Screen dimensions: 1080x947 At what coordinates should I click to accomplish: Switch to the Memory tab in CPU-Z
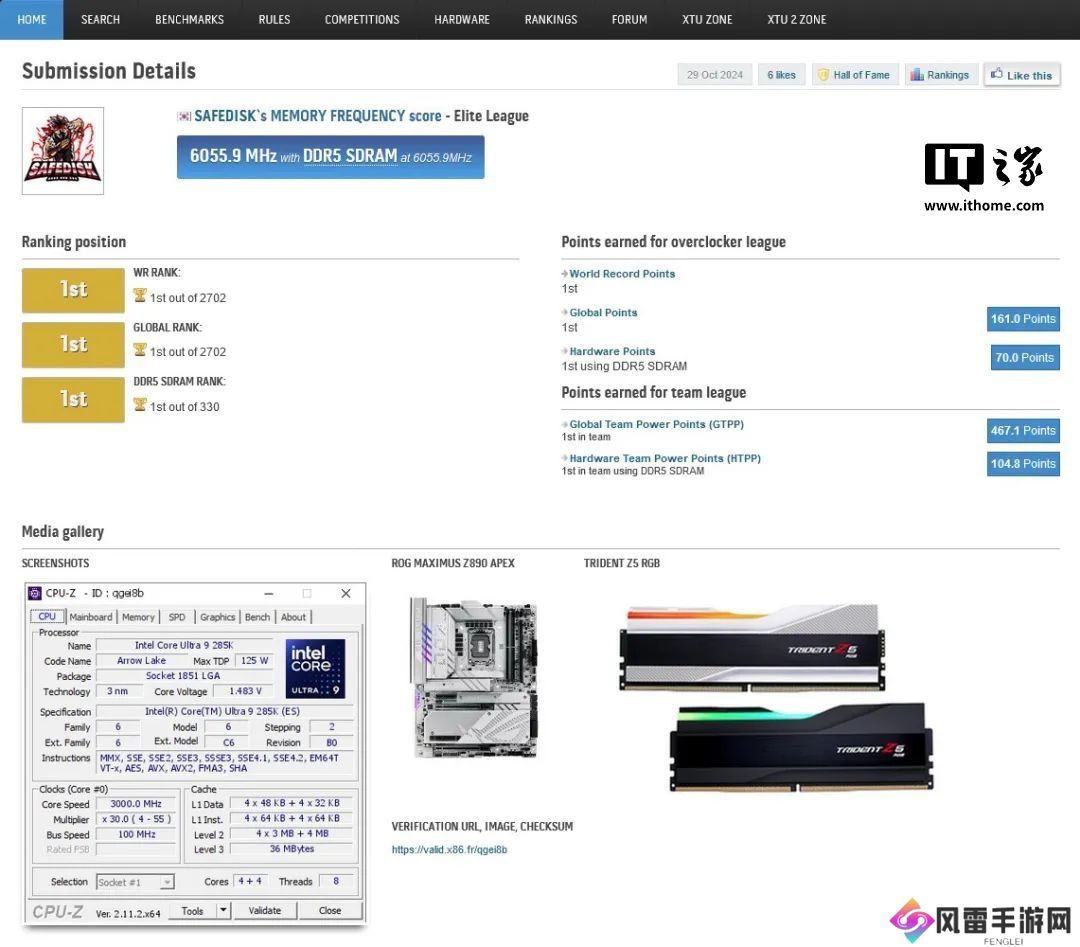pos(138,617)
